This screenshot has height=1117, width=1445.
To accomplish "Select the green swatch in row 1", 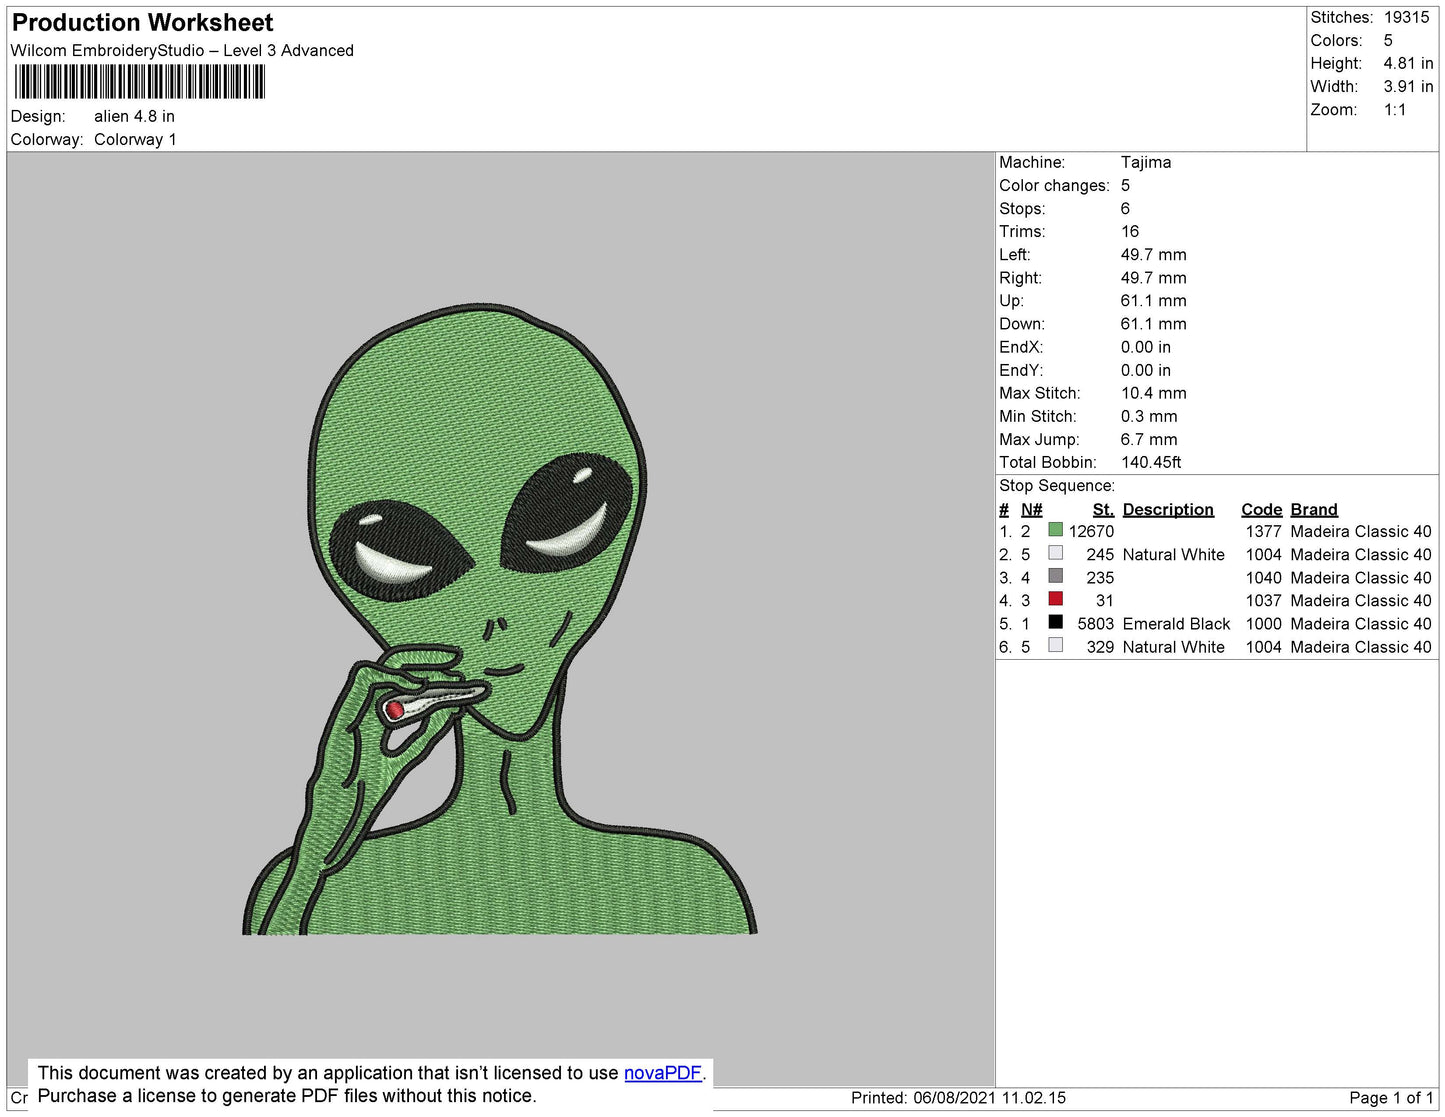I will [x=1055, y=530].
